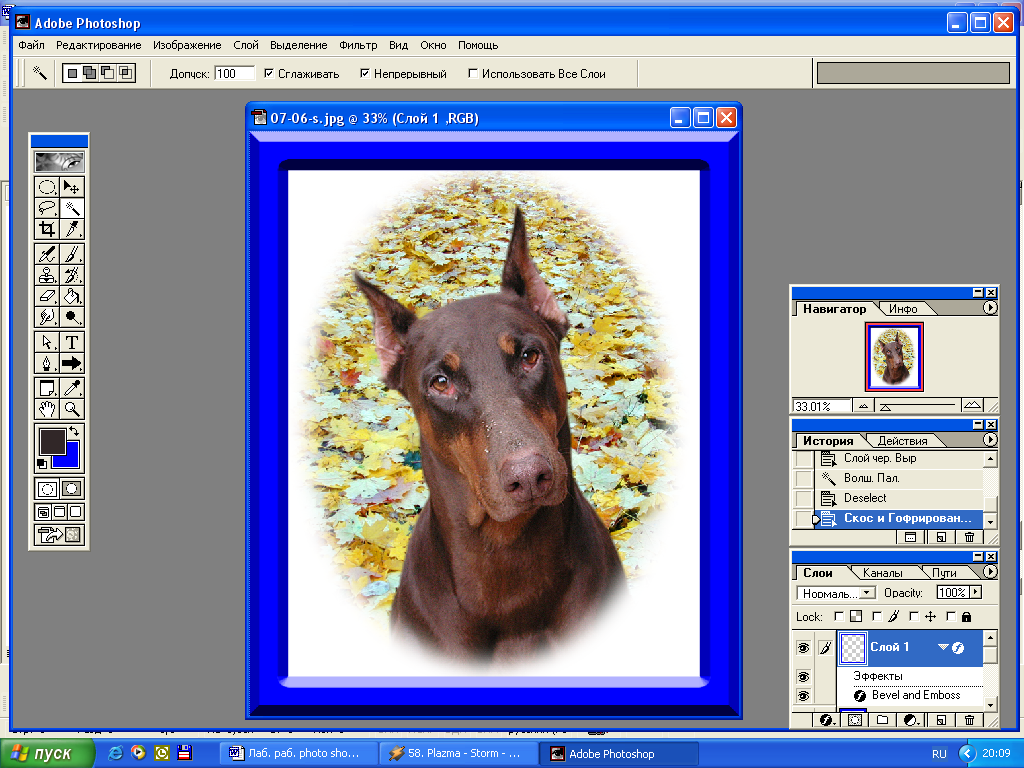Select the Hand tool
The height and width of the screenshot is (768, 1024).
47,409
